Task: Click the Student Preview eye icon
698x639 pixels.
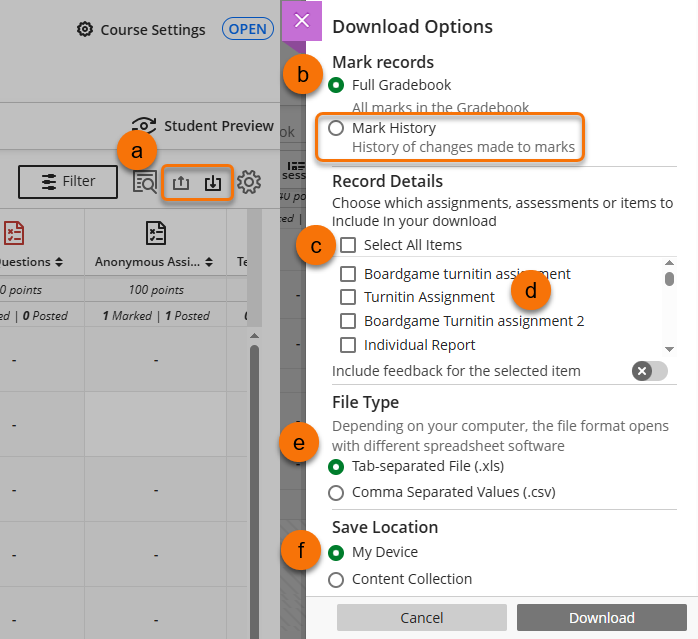Action: (x=144, y=126)
